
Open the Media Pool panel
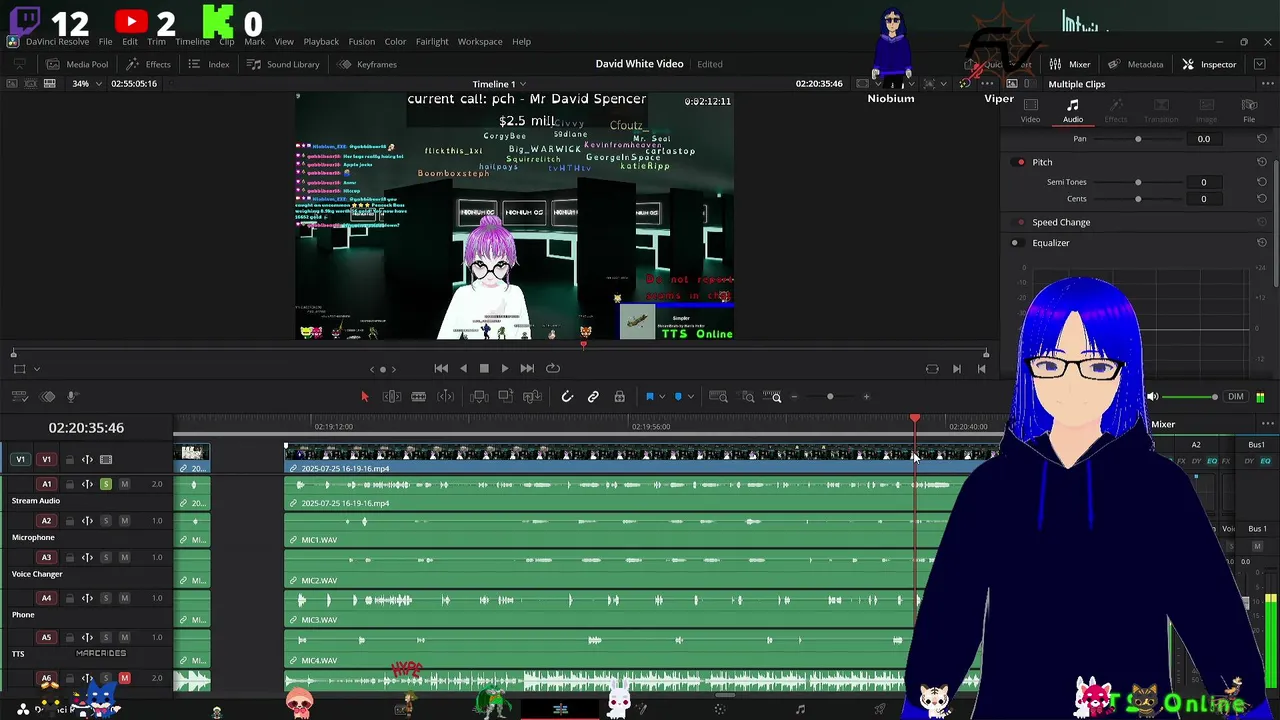coord(78,64)
